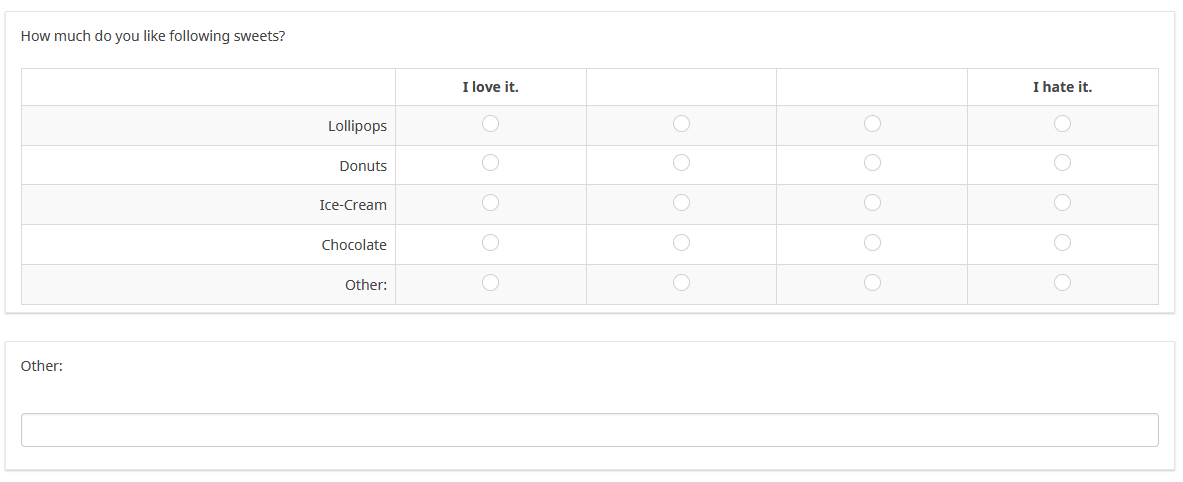
Task: Mark Chocolate as 'I hate it.'
Action: pyautogui.click(x=1062, y=243)
